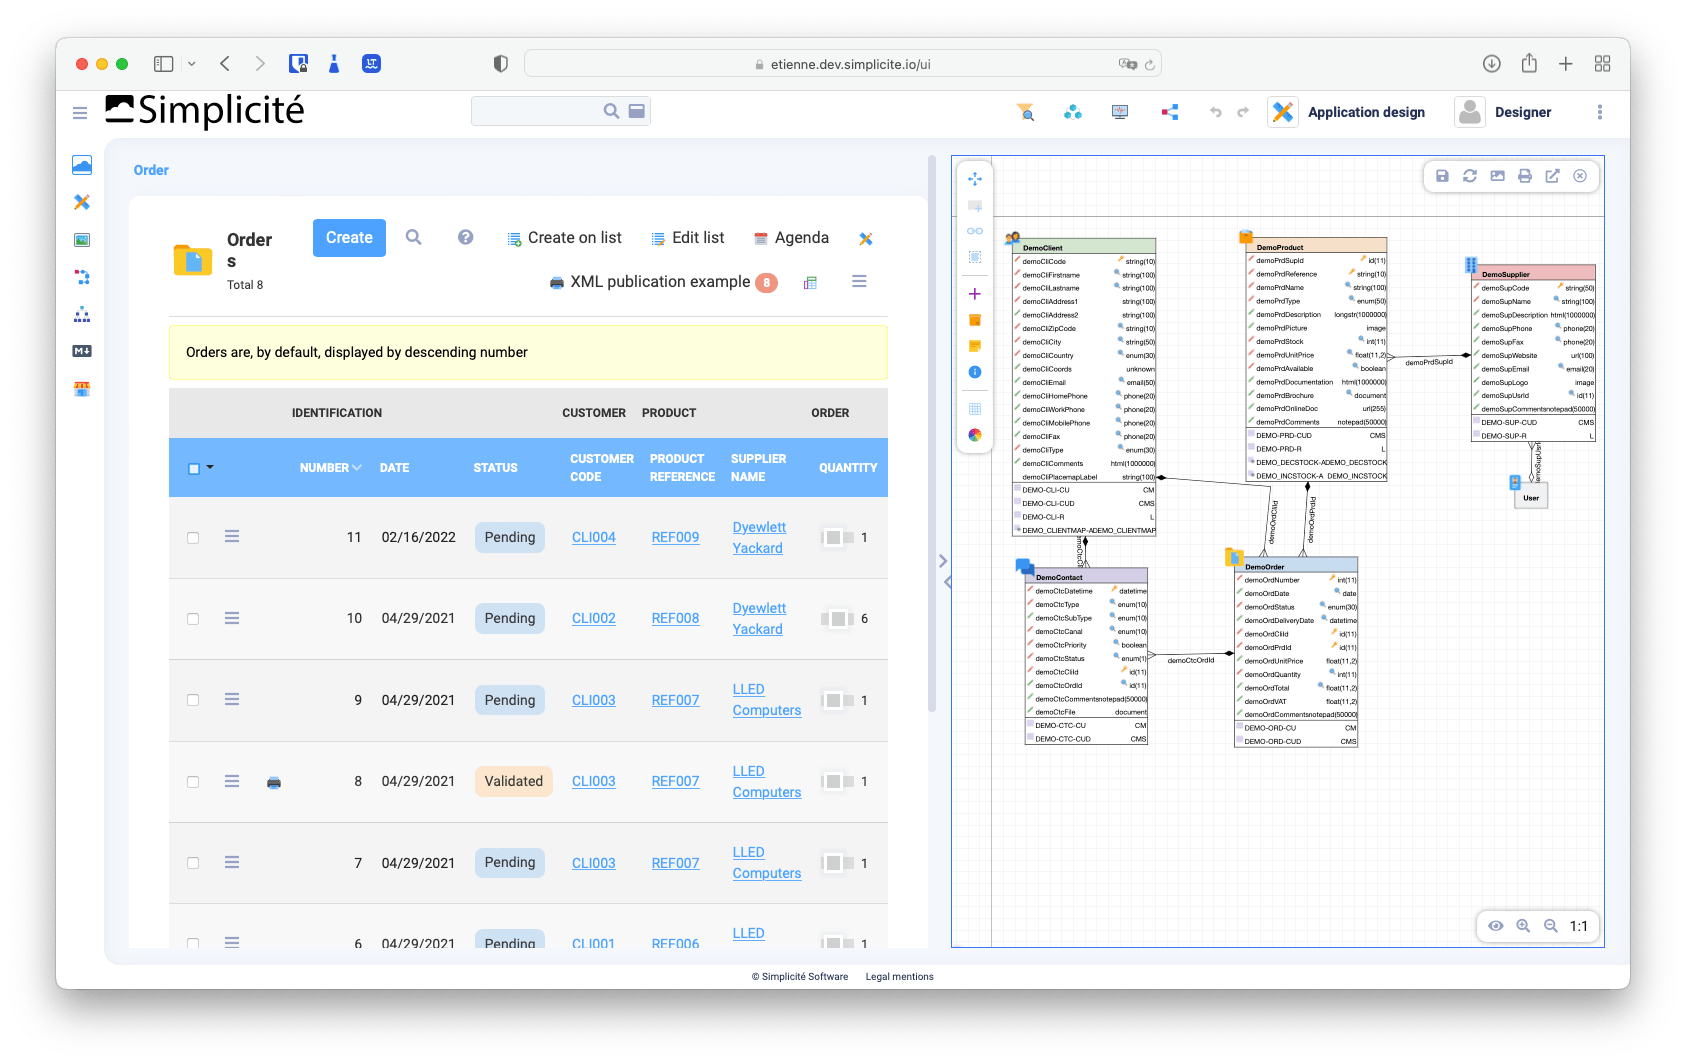Save the model with the diagram save icon
The height and width of the screenshot is (1063, 1686).
[x=1442, y=176]
